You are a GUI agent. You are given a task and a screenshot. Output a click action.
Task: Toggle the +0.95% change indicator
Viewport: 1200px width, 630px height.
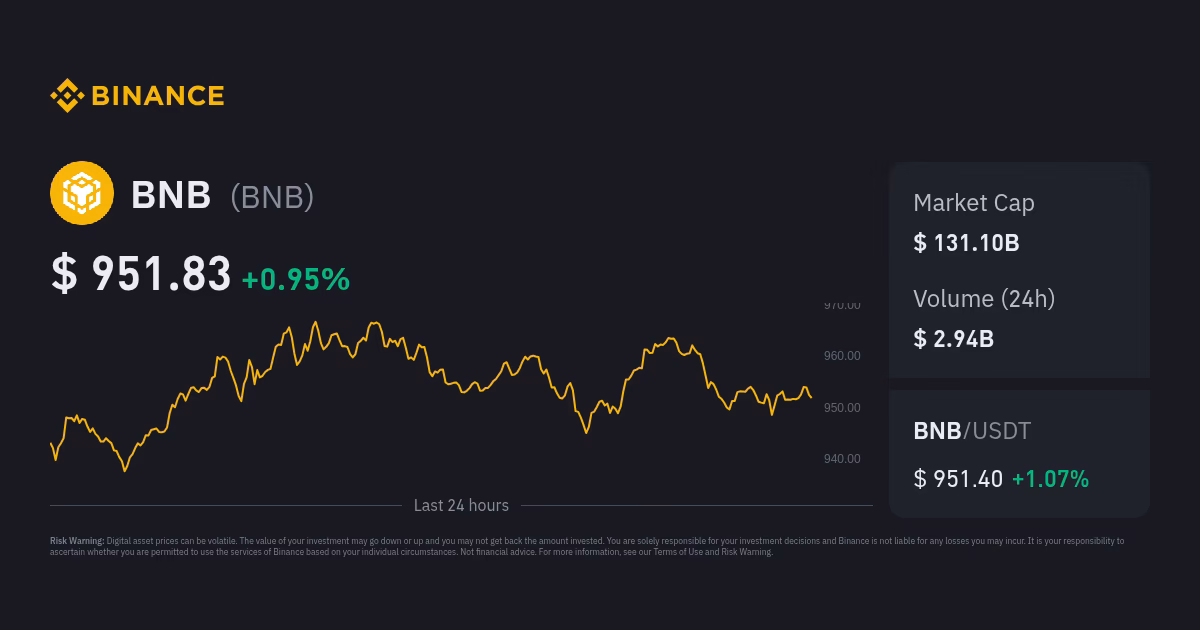pos(294,281)
